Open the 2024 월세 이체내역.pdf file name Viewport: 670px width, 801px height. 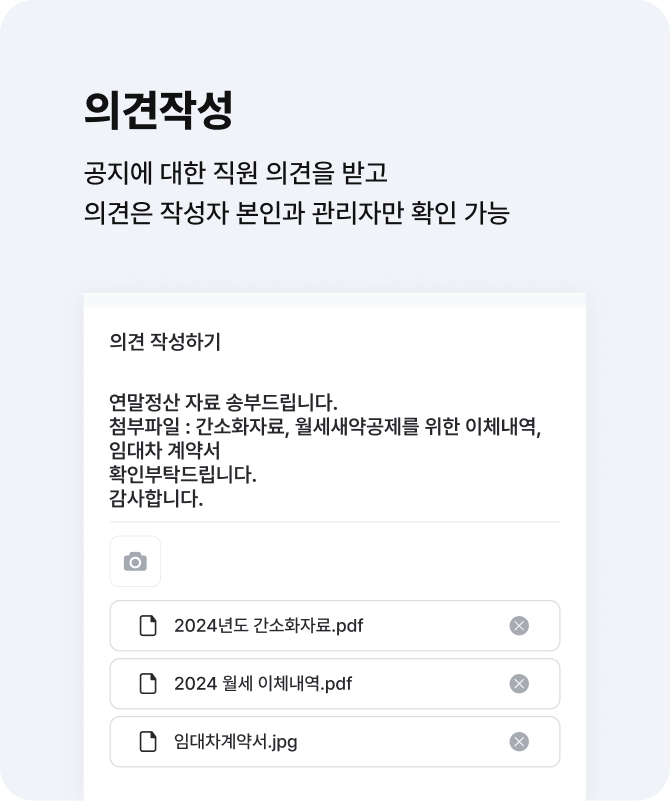(x=262, y=684)
